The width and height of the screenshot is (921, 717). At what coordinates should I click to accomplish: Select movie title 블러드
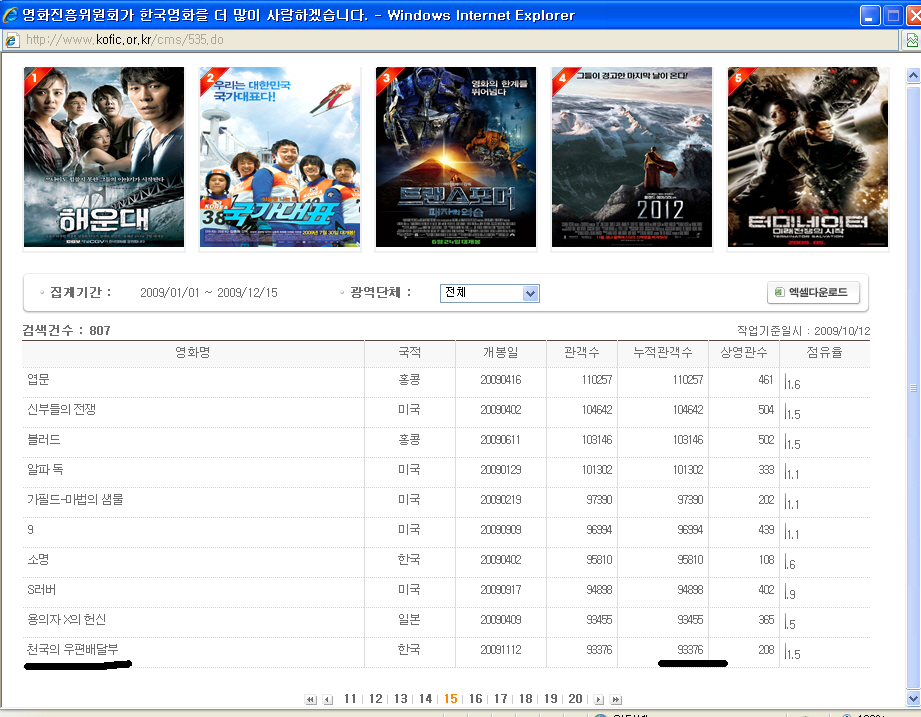[x=43, y=439]
